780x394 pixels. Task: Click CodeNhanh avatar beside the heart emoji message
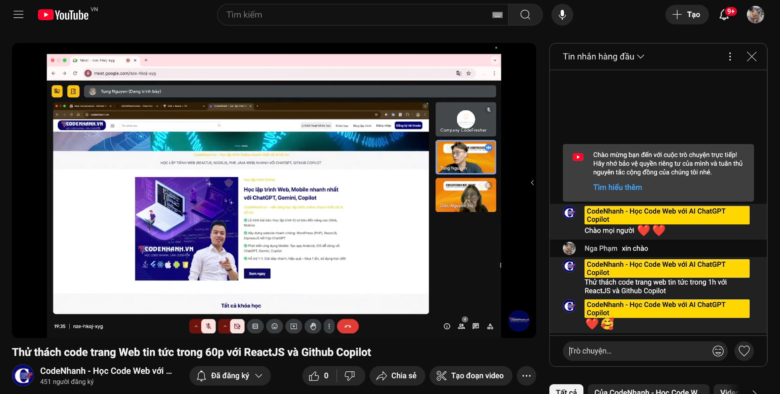coord(570,306)
